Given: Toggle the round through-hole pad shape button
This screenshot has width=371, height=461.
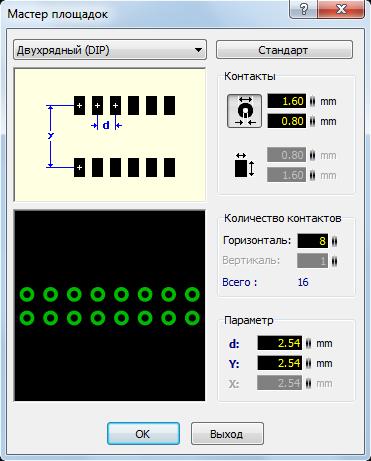Looking at the screenshot, I should pos(244,111).
